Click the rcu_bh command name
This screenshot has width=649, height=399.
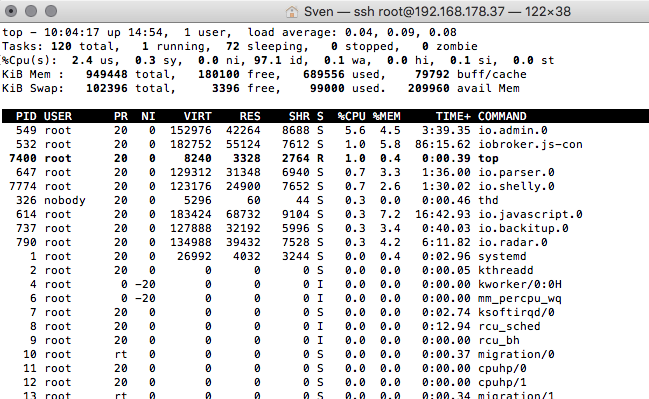click(499, 341)
